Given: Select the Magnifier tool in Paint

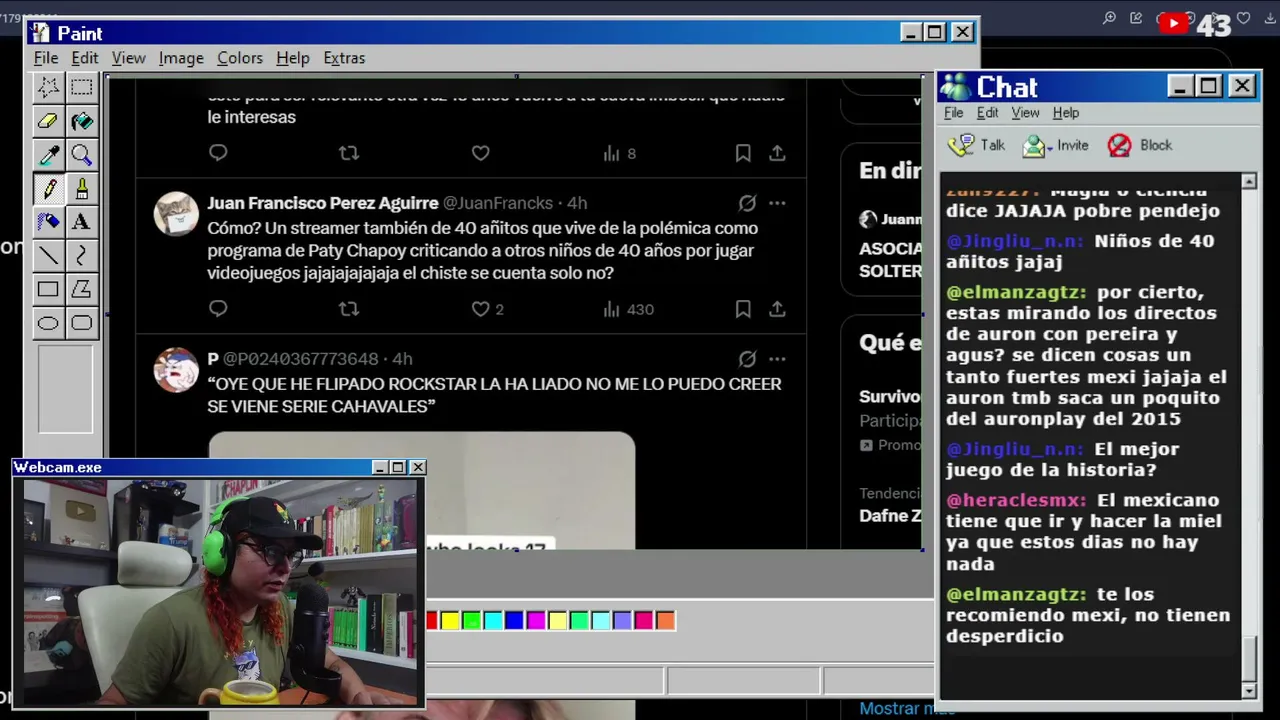Looking at the screenshot, I should 82,155.
